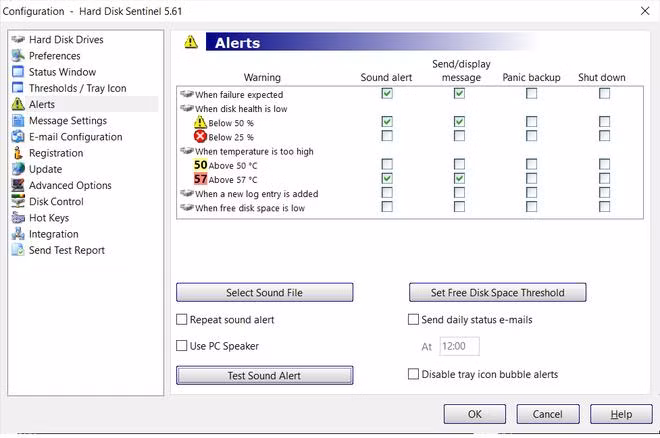Viewport: 660px width, 438px height.
Task: Click Set Free Disk Space Threshold
Action: 497,293
